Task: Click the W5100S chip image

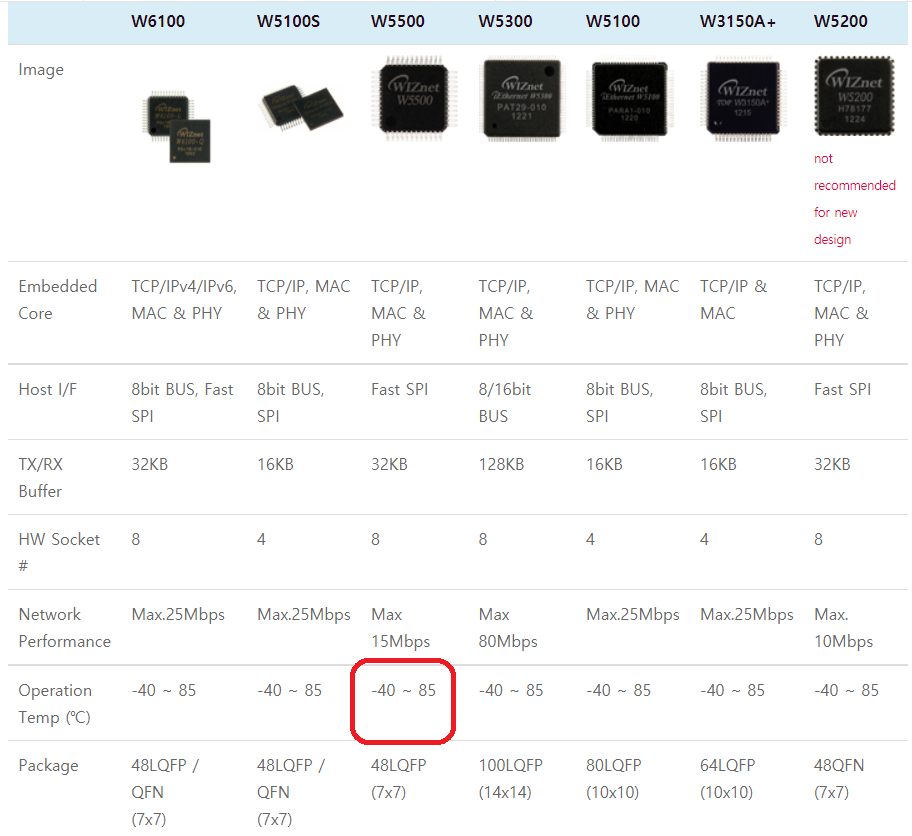Action: tap(301, 108)
